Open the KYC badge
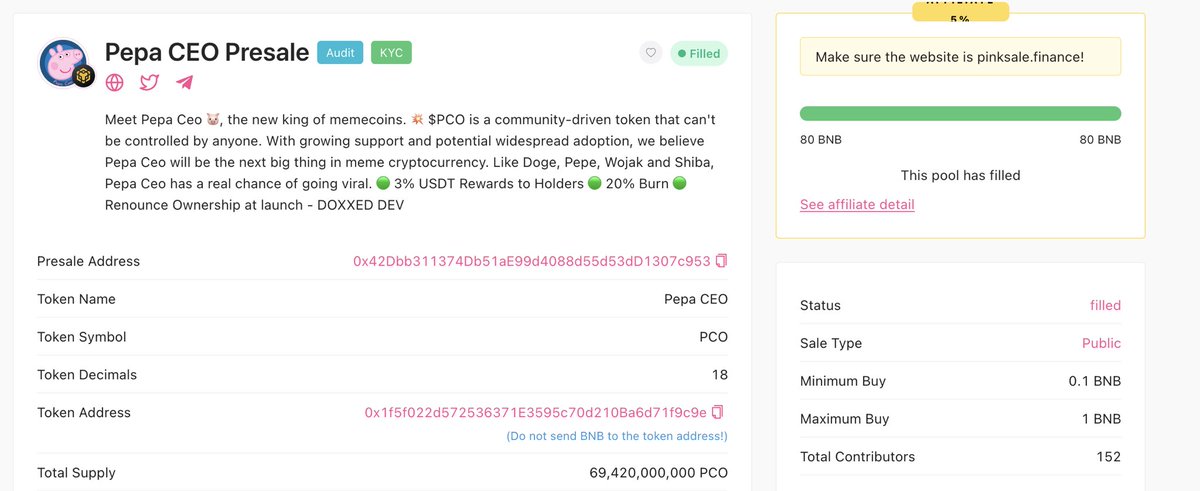The image size is (1200, 491). [391, 53]
